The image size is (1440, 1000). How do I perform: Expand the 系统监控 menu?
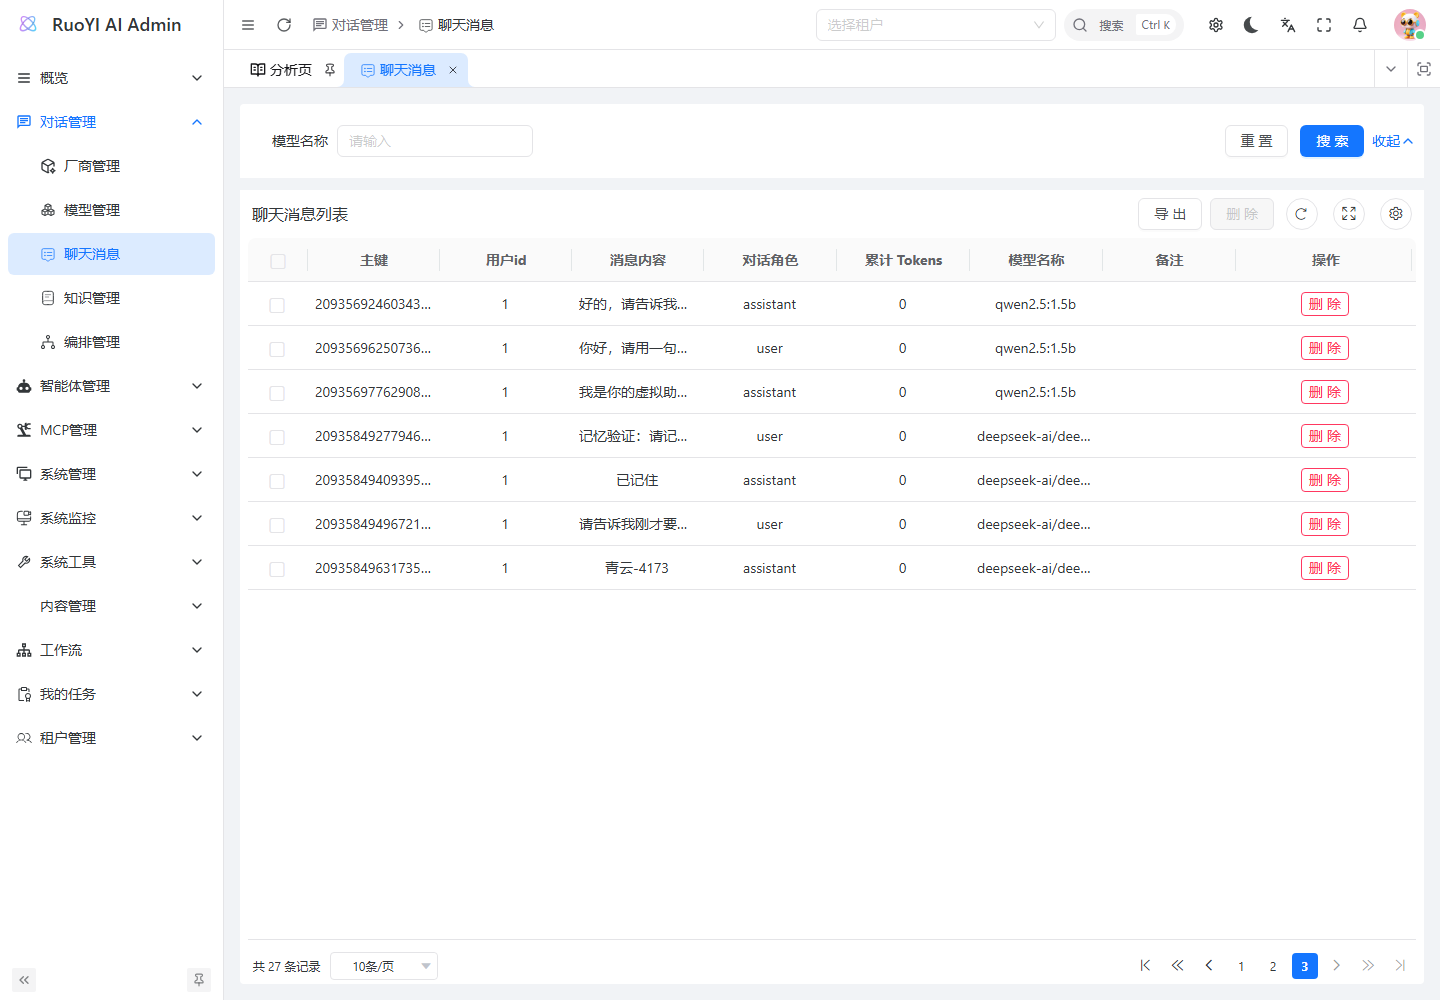[x=111, y=518]
